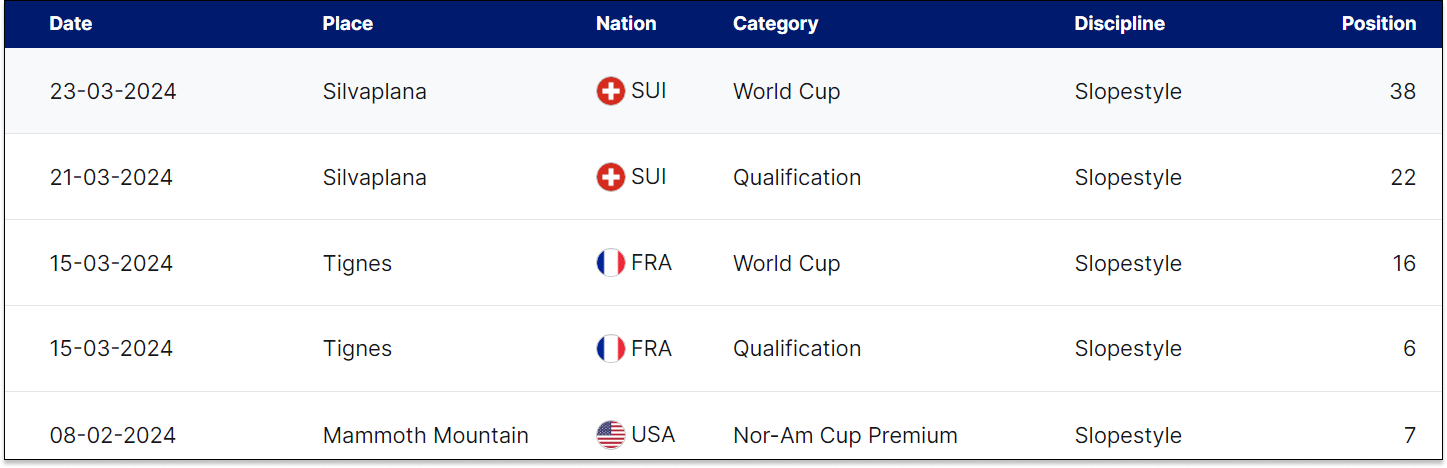The width and height of the screenshot is (1447, 468).
Task: Click the Swiss flag in the 23-03-2024 row
Action: (610, 92)
